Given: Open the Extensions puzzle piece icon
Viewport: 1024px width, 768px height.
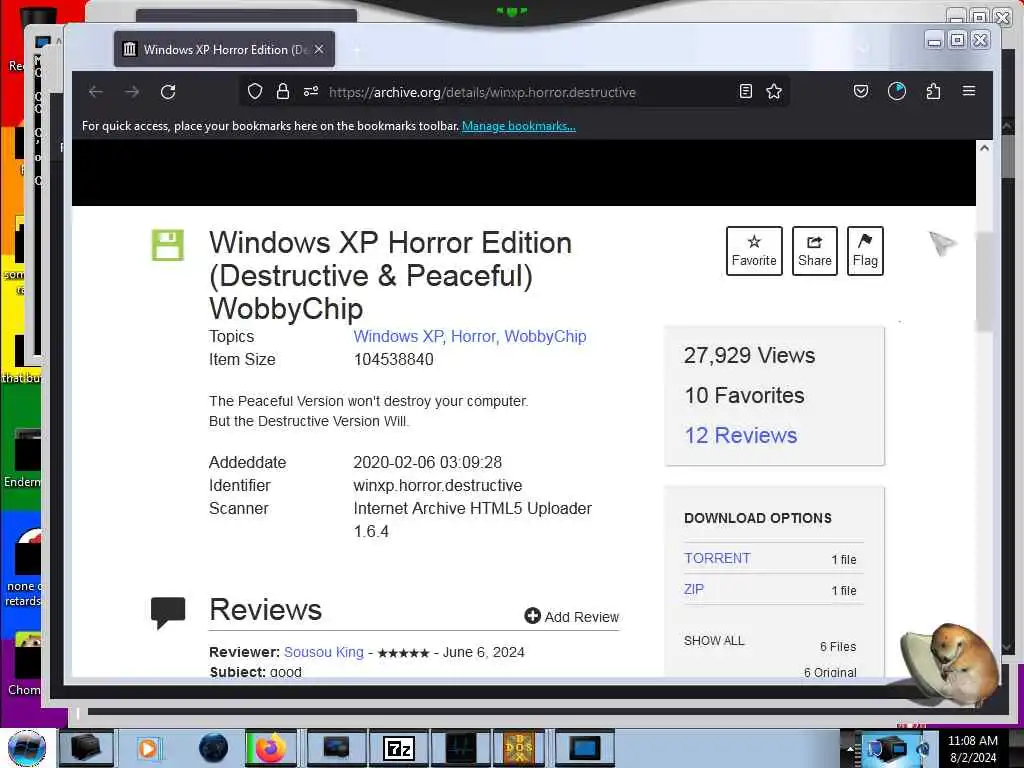Looking at the screenshot, I should click(933, 91).
